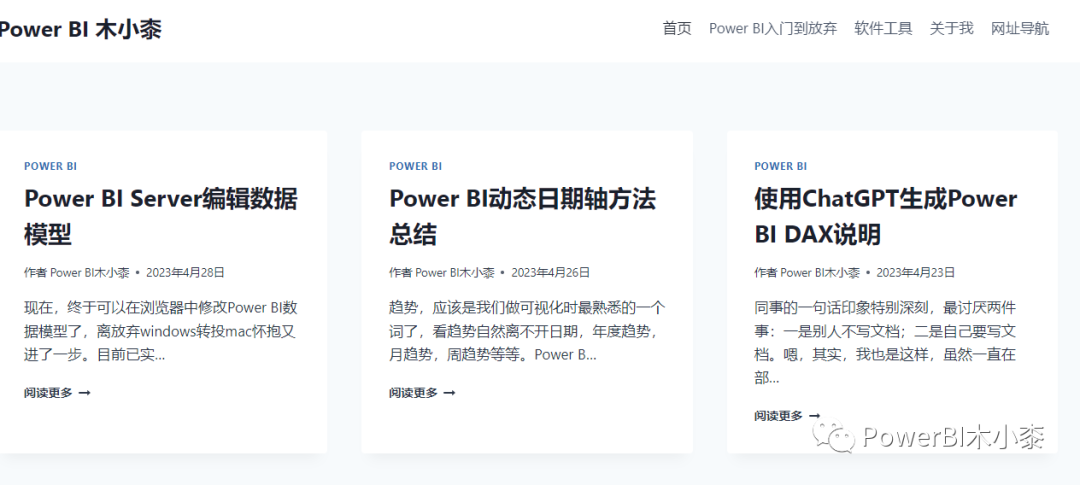Click arrow icon beside 阅读更多 in Server post
The image size is (1080, 485).
pos(85,393)
